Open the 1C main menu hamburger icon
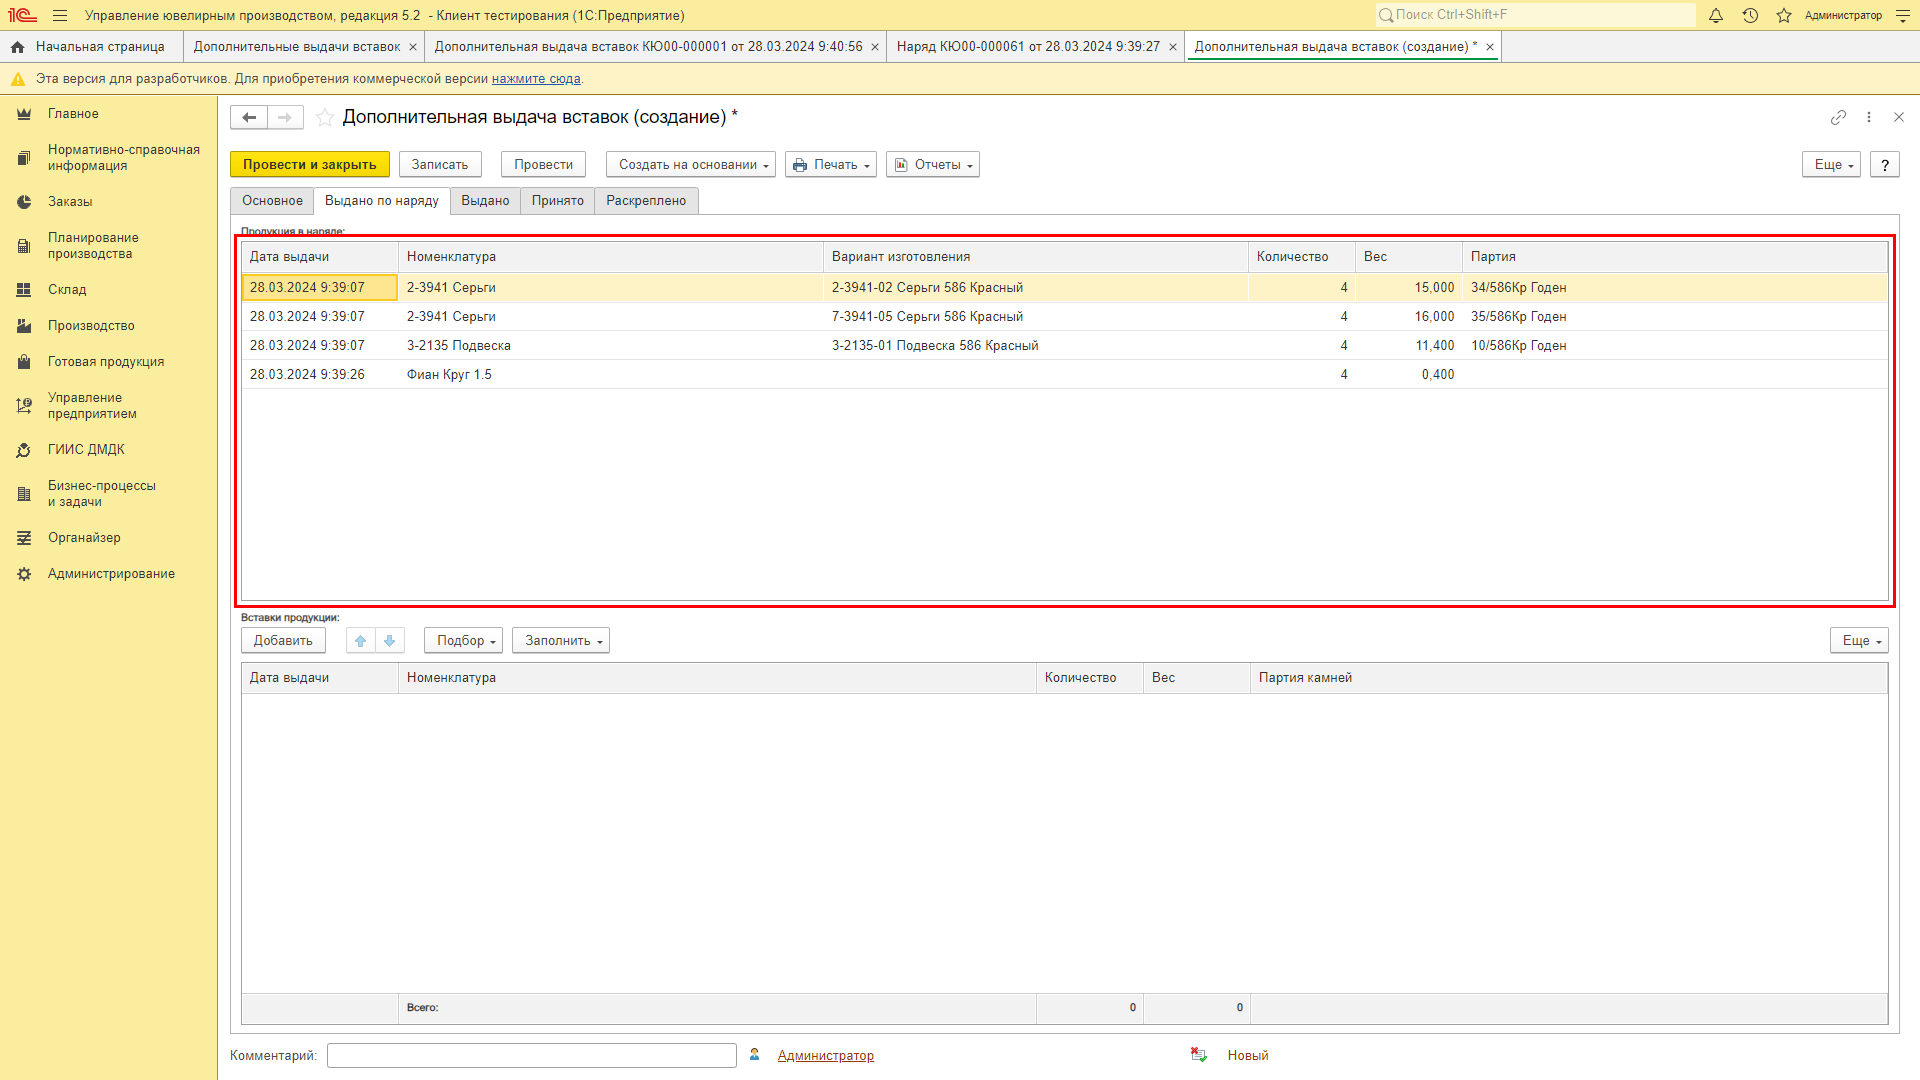The width and height of the screenshot is (1920, 1080). click(60, 15)
